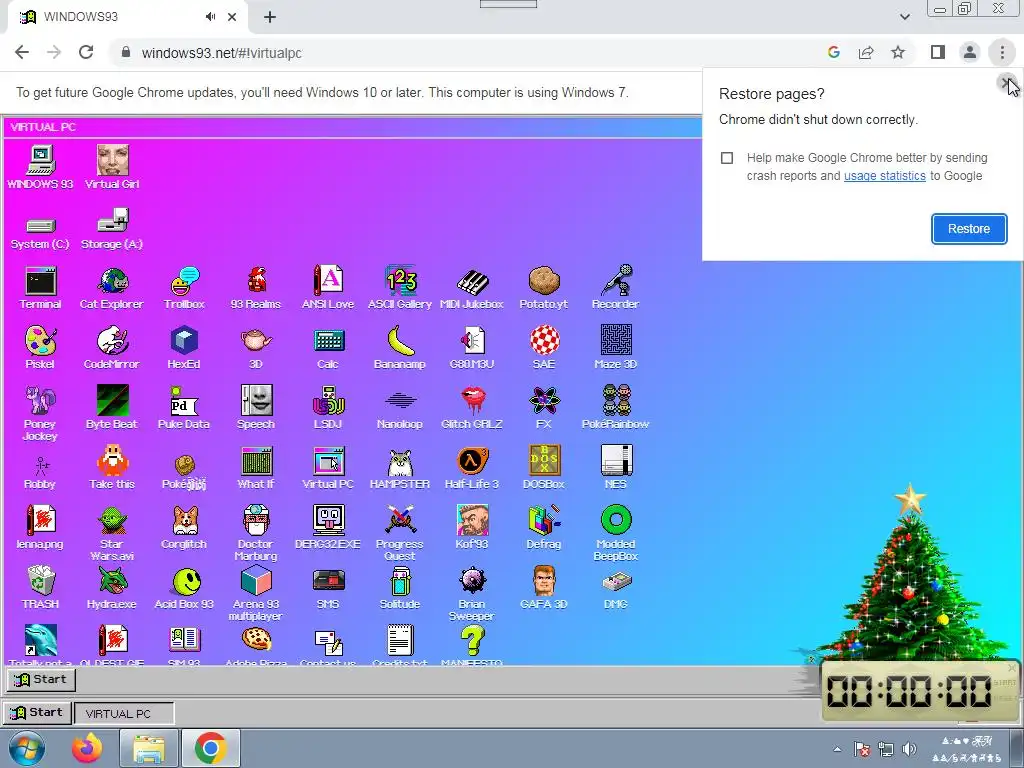
Task: Open the DOSBox icon
Action: click(x=543, y=468)
